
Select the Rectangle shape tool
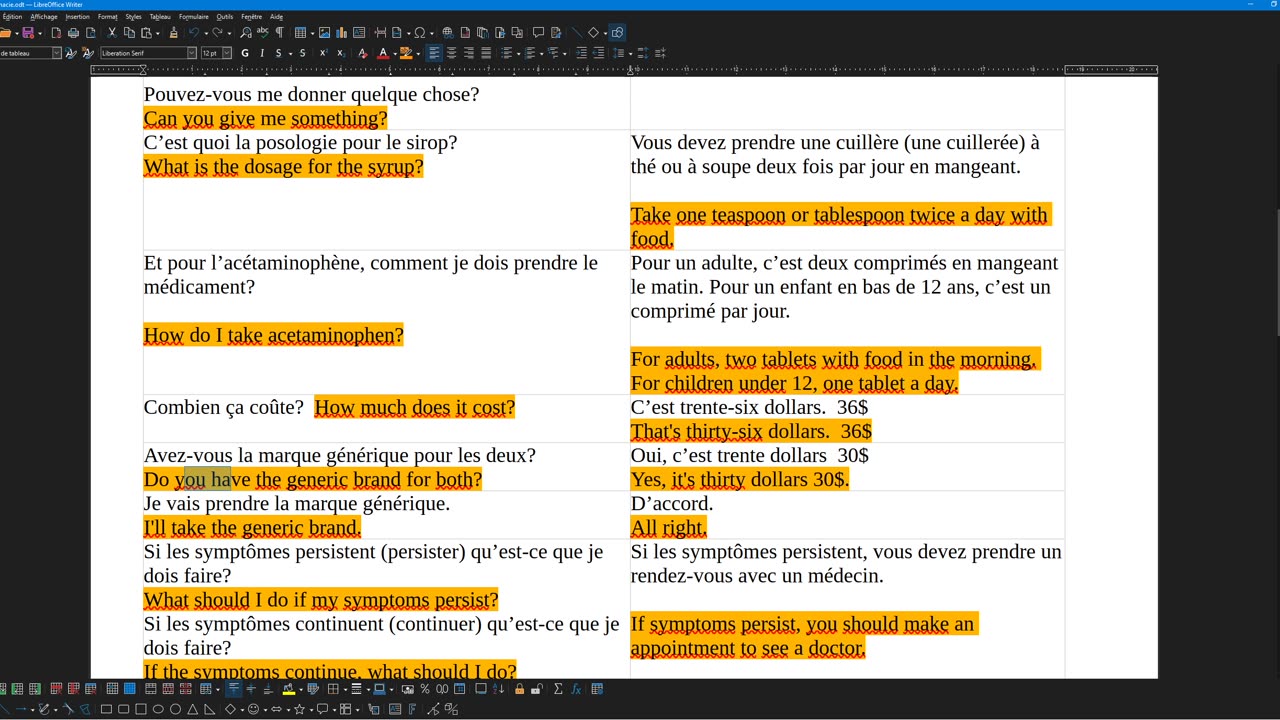(x=106, y=710)
